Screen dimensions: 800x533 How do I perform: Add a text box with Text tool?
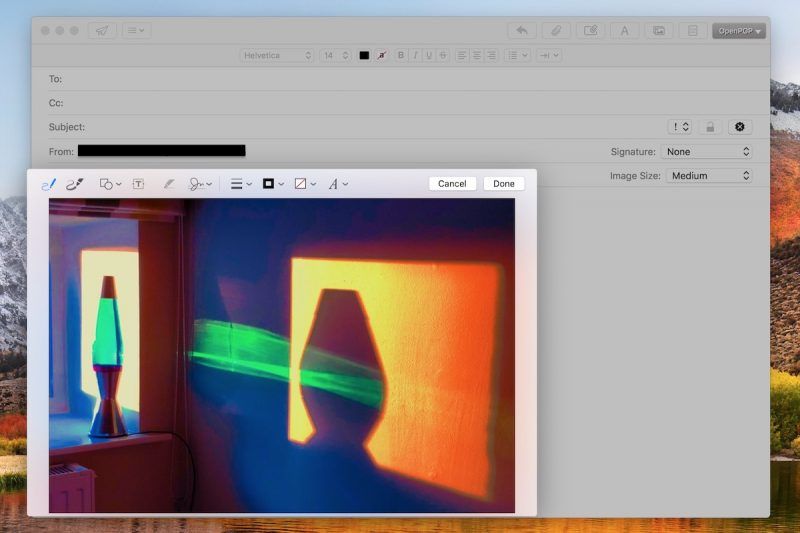tap(138, 184)
